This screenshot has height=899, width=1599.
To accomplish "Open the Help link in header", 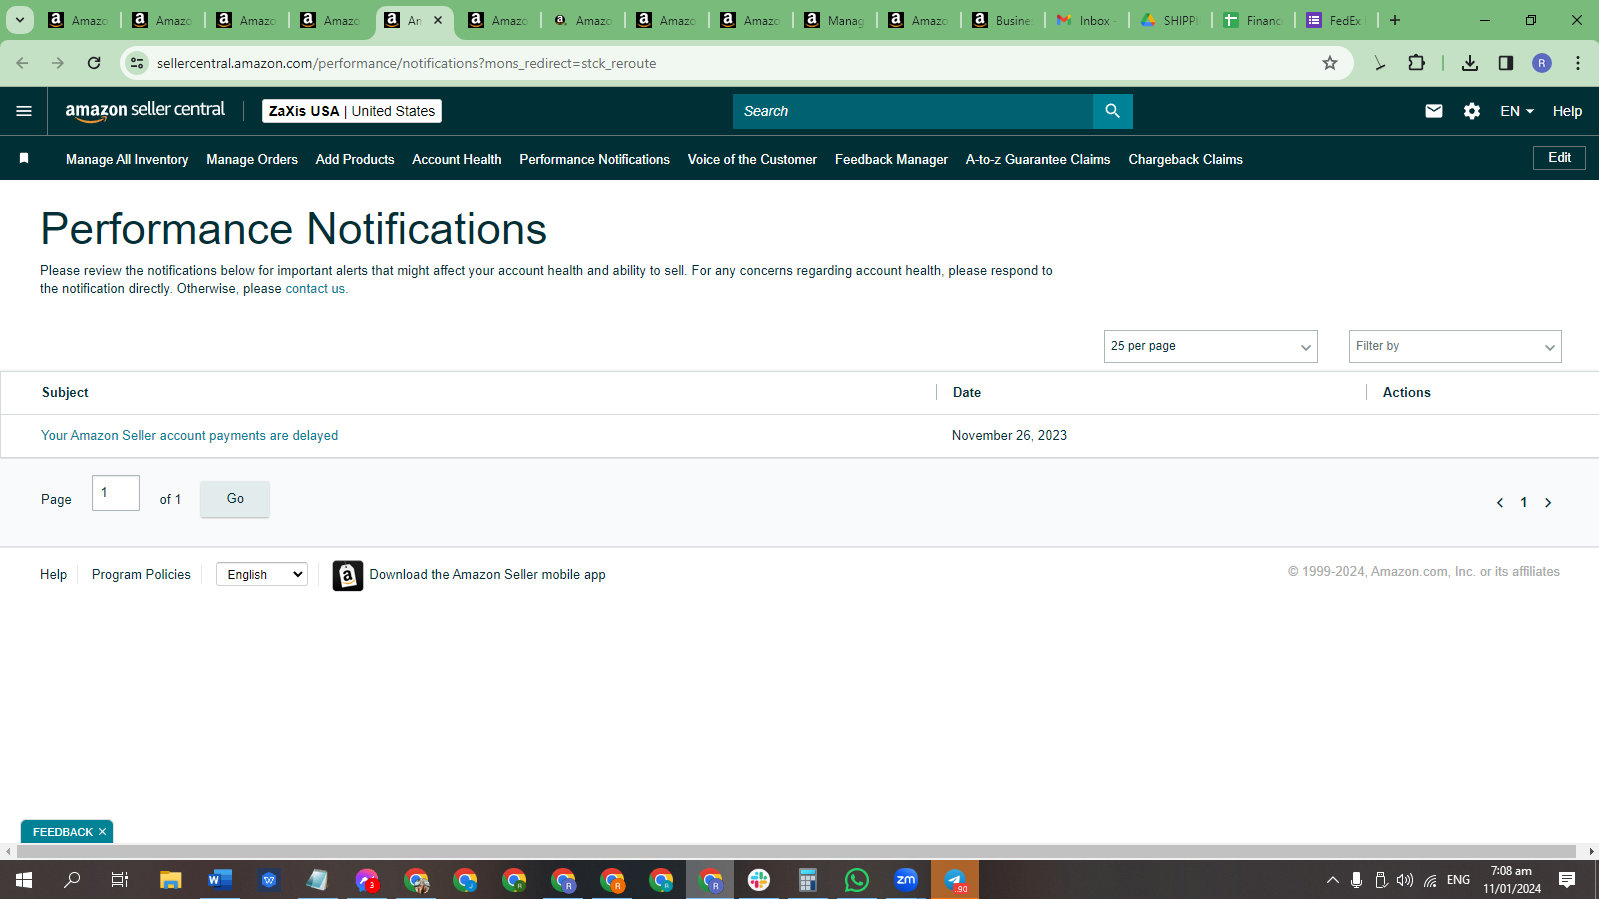I will (x=1567, y=111).
